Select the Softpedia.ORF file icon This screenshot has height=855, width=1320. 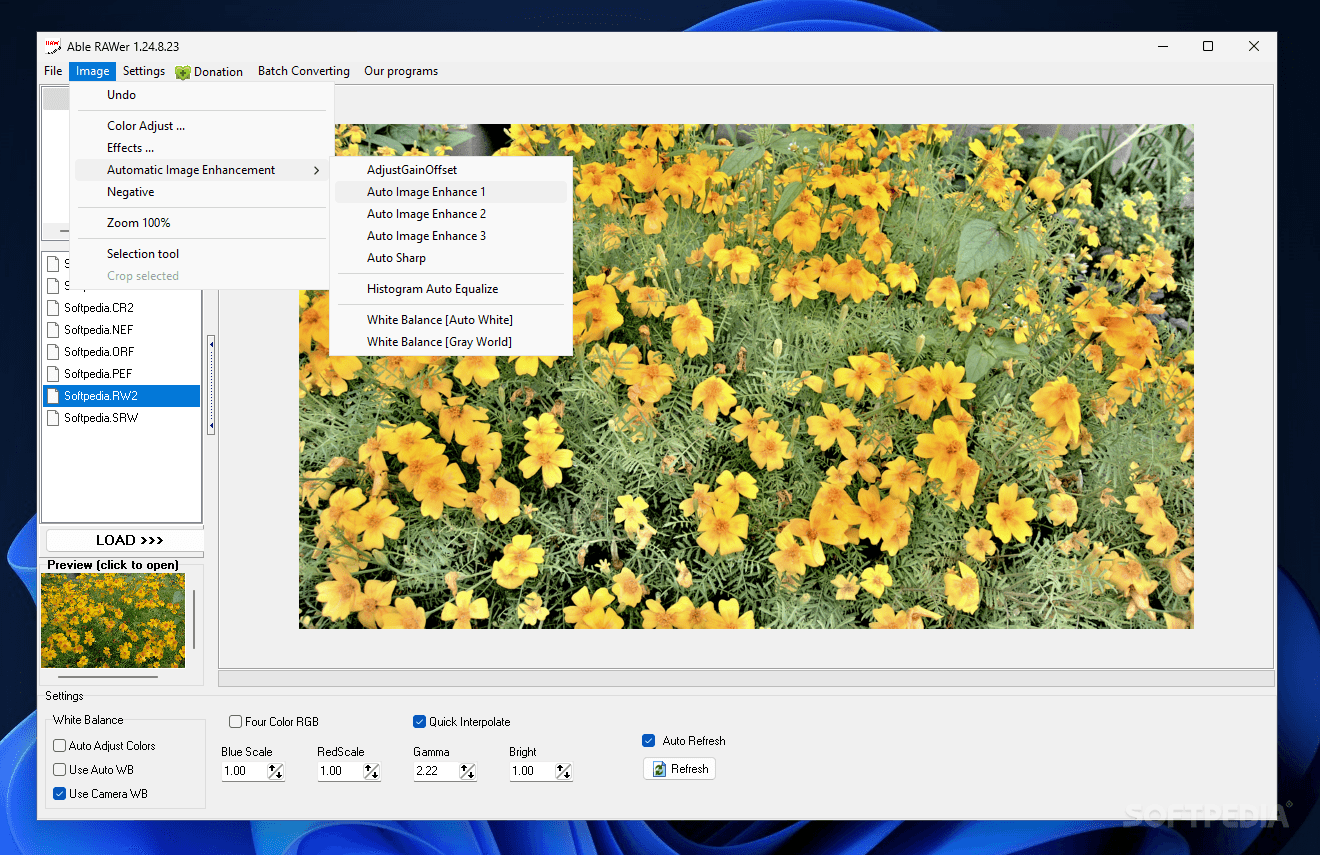tap(53, 352)
